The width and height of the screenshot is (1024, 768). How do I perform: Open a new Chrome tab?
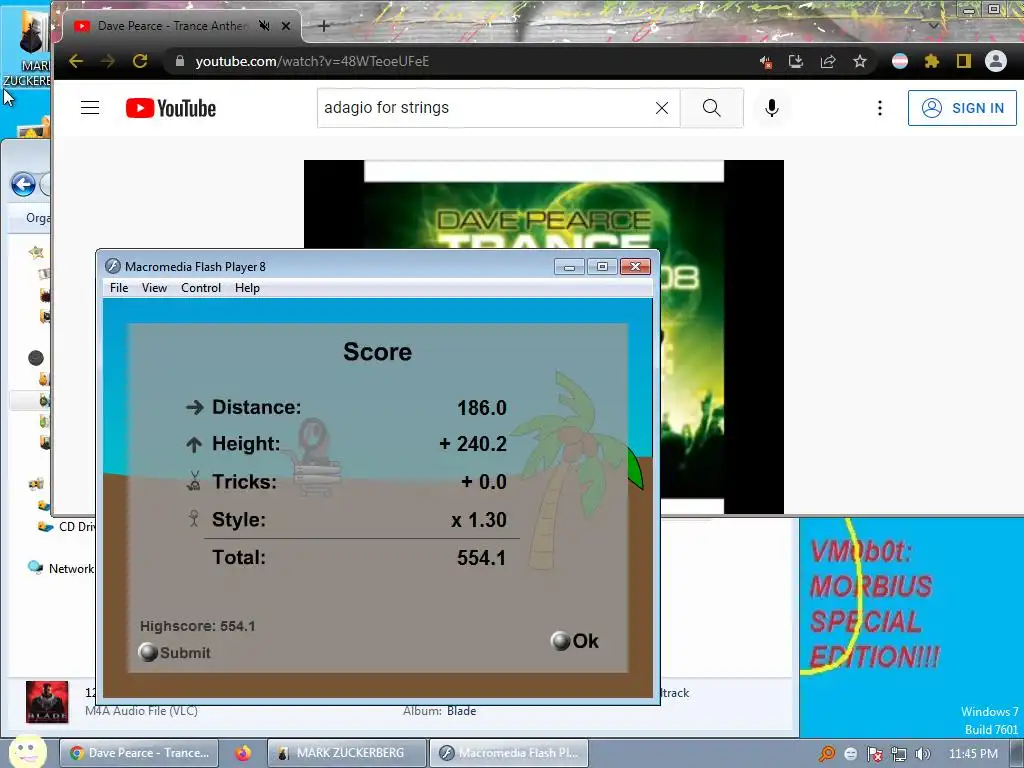click(324, 26)
